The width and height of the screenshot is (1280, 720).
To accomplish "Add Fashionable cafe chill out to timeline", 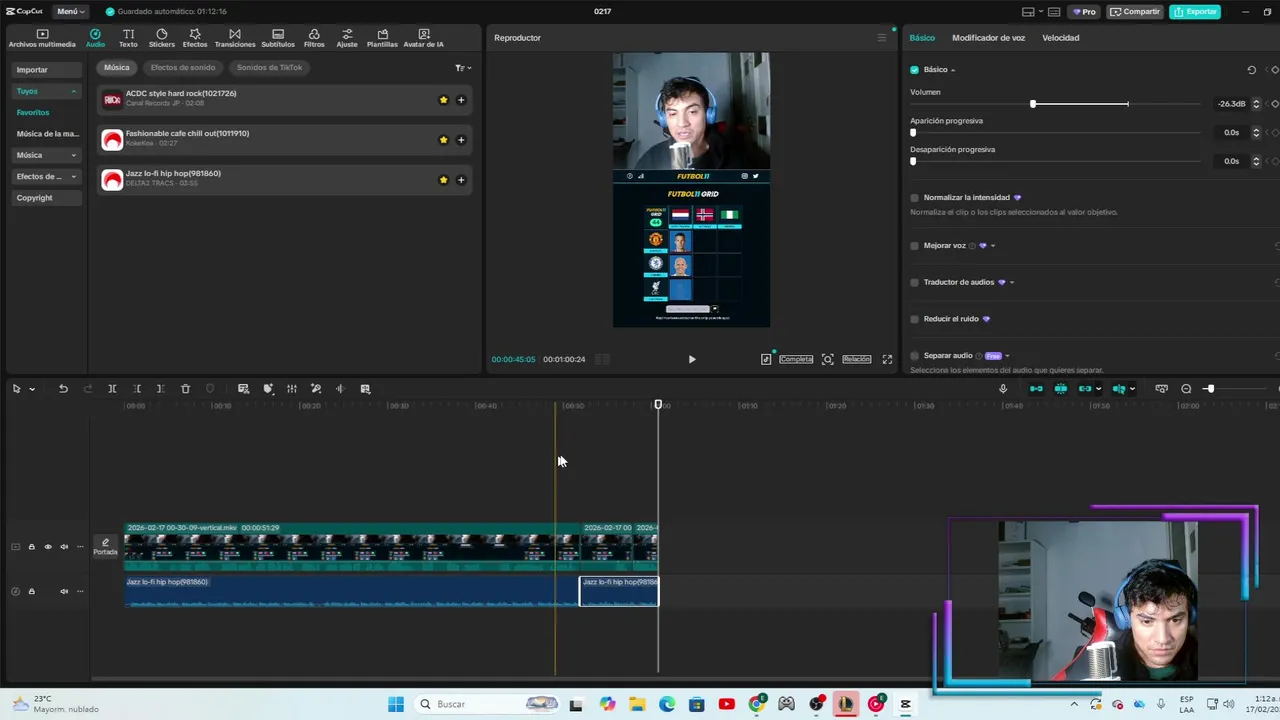I will 461,140.
